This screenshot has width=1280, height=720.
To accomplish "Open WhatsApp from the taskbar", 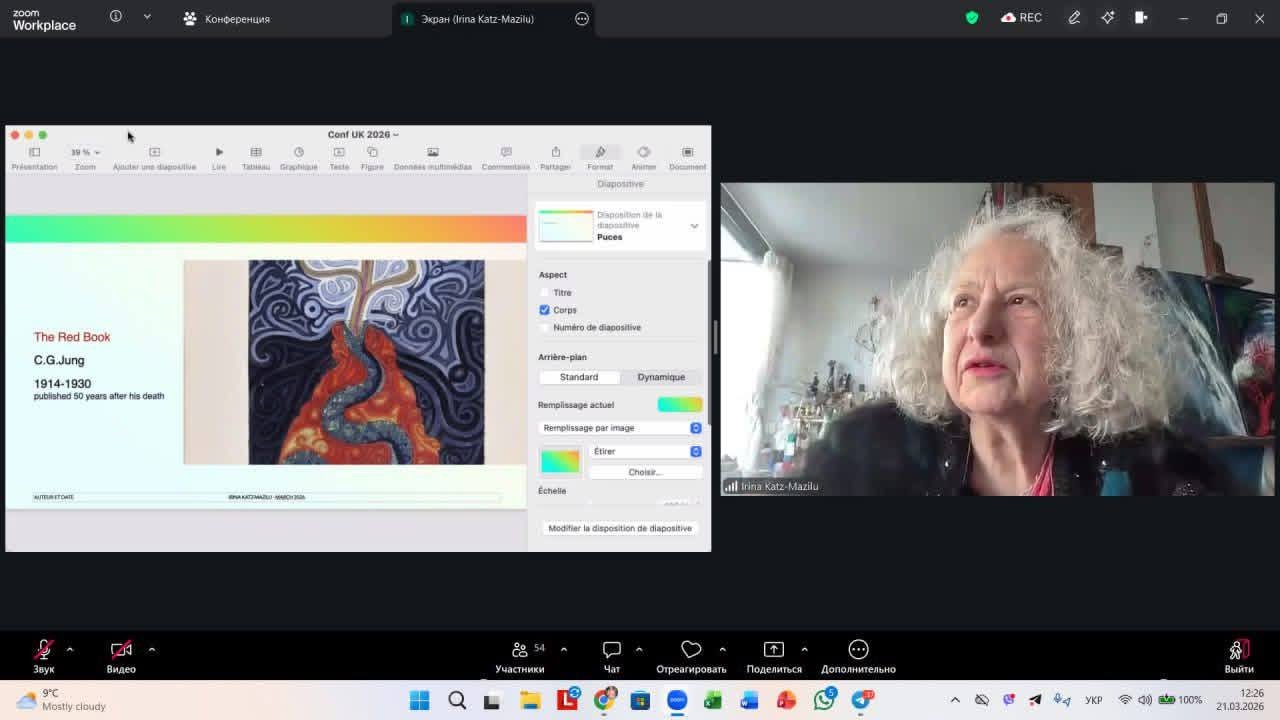I will [824, 700].
